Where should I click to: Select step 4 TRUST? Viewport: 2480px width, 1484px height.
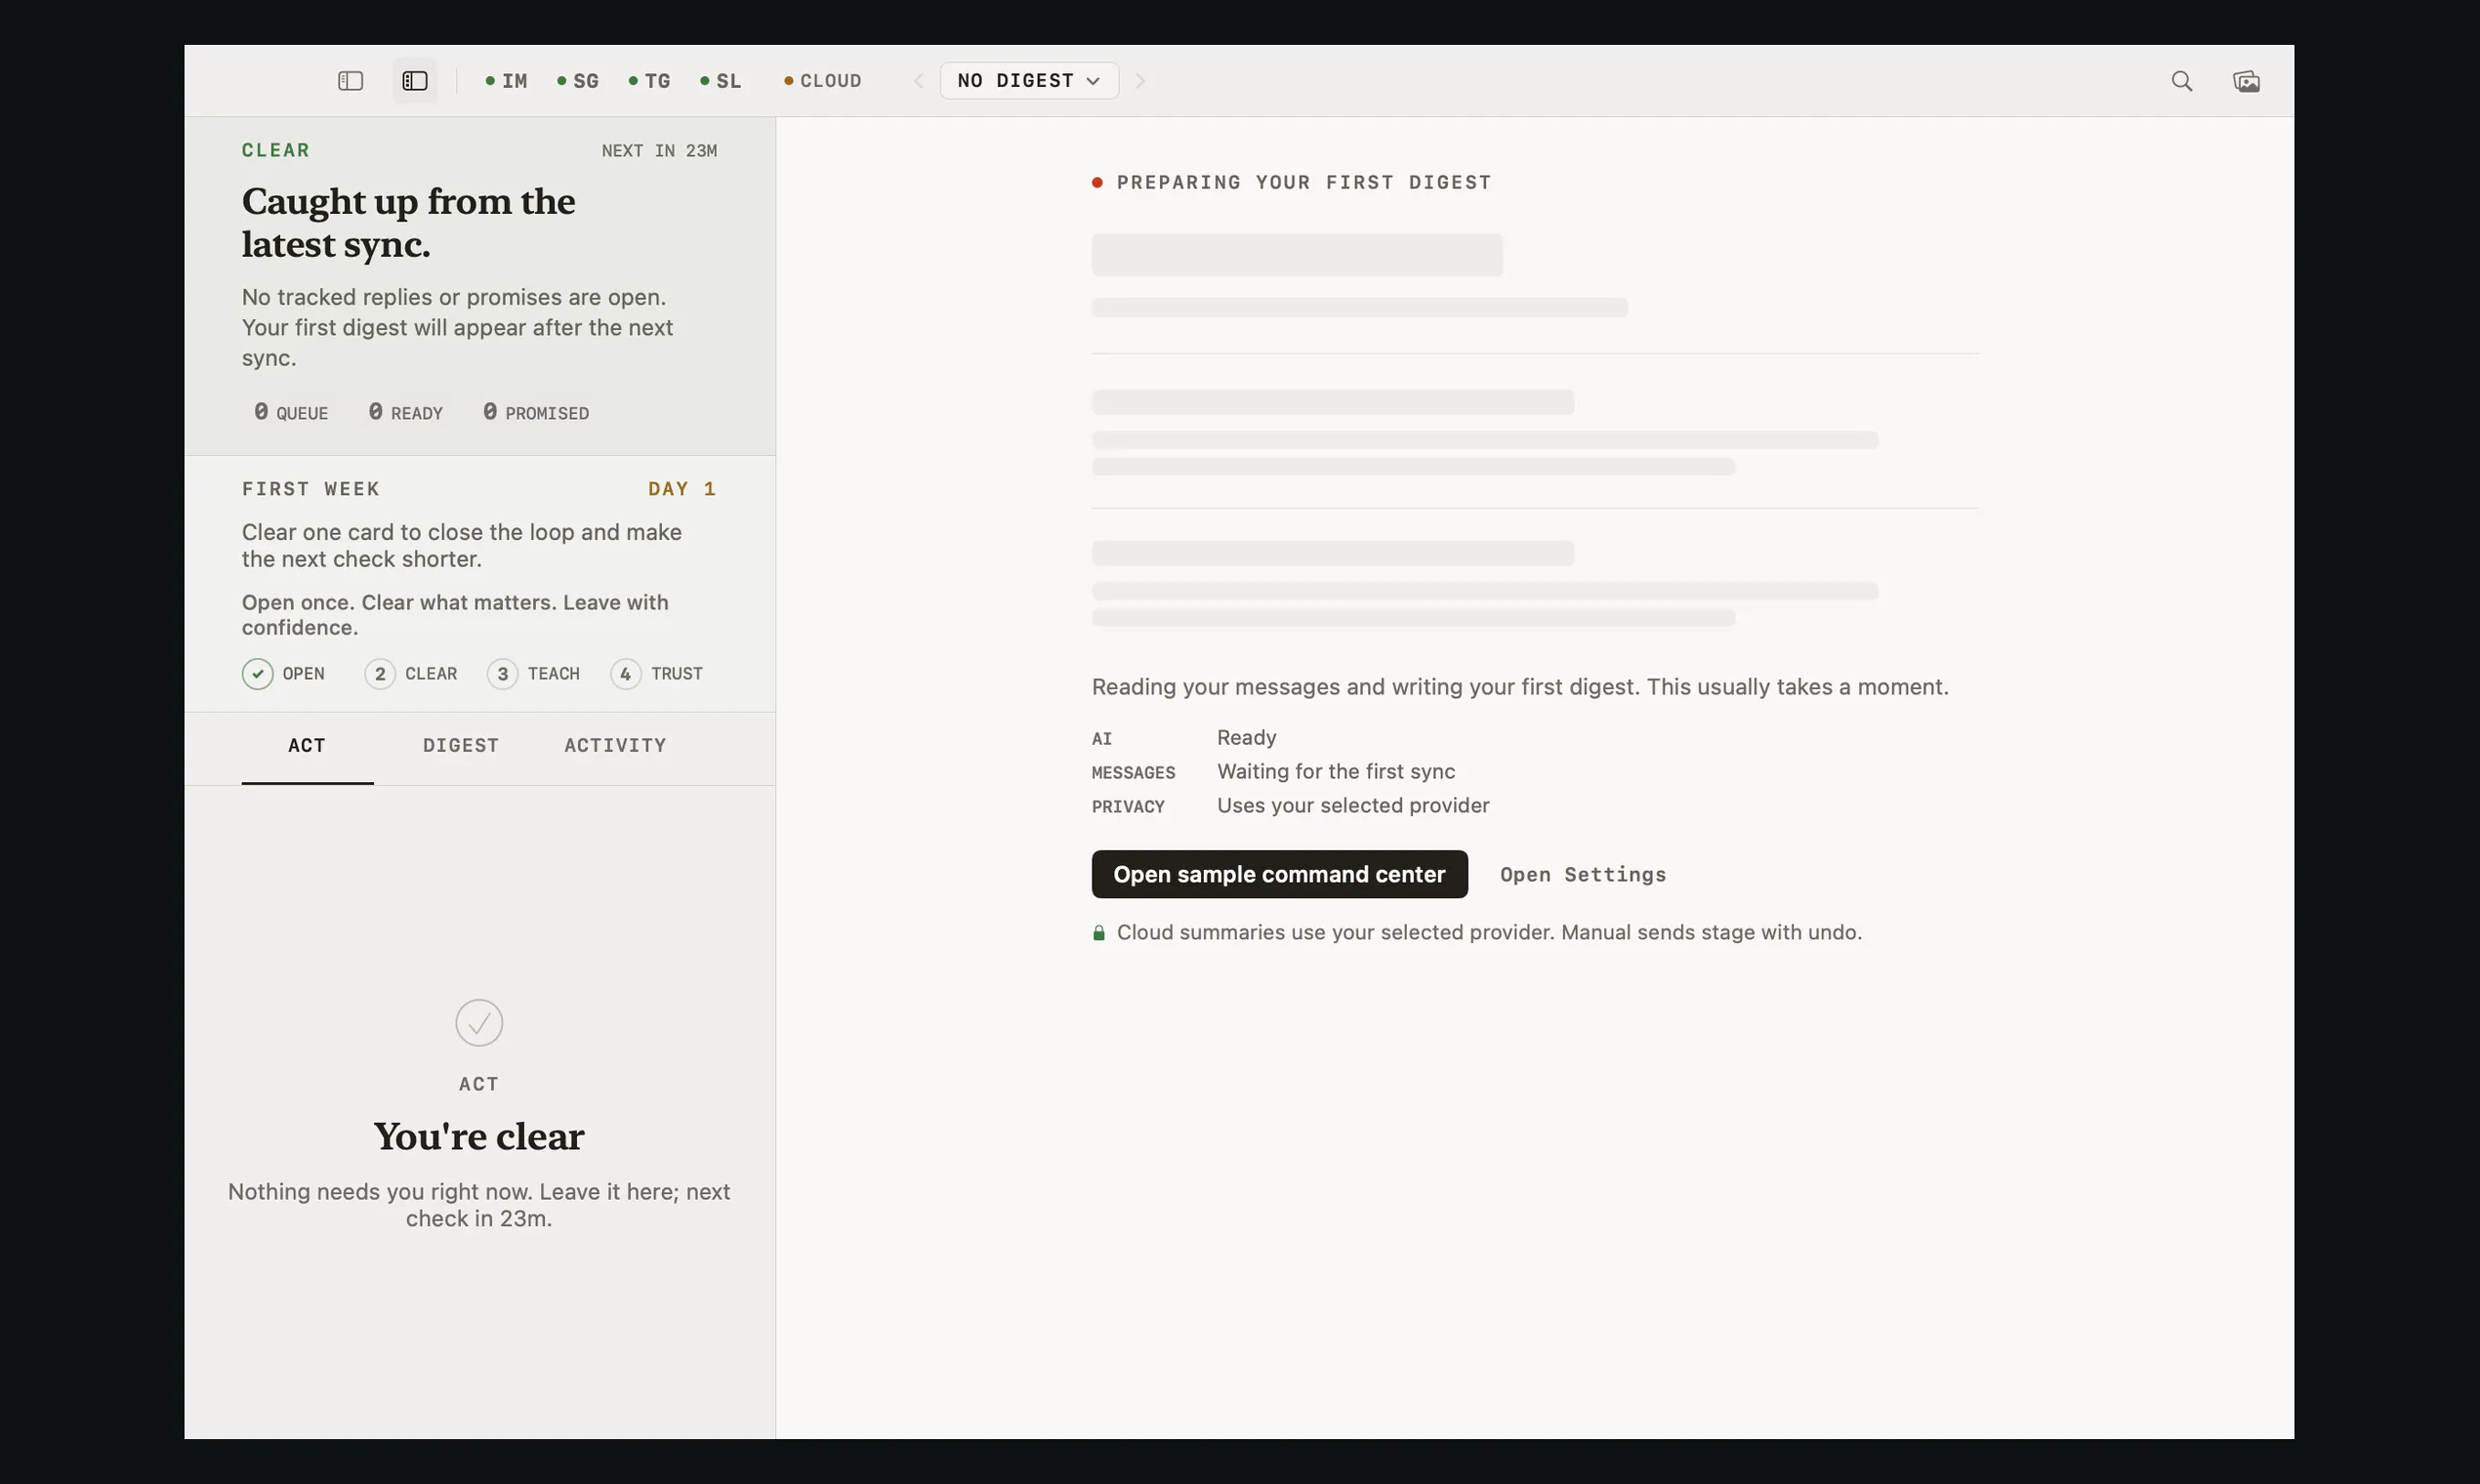pos(657,674)
